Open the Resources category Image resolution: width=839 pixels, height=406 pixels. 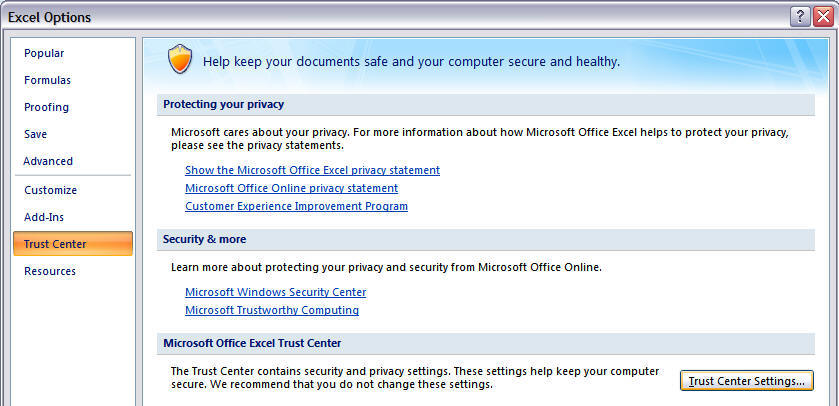click(x=50, y=271)
